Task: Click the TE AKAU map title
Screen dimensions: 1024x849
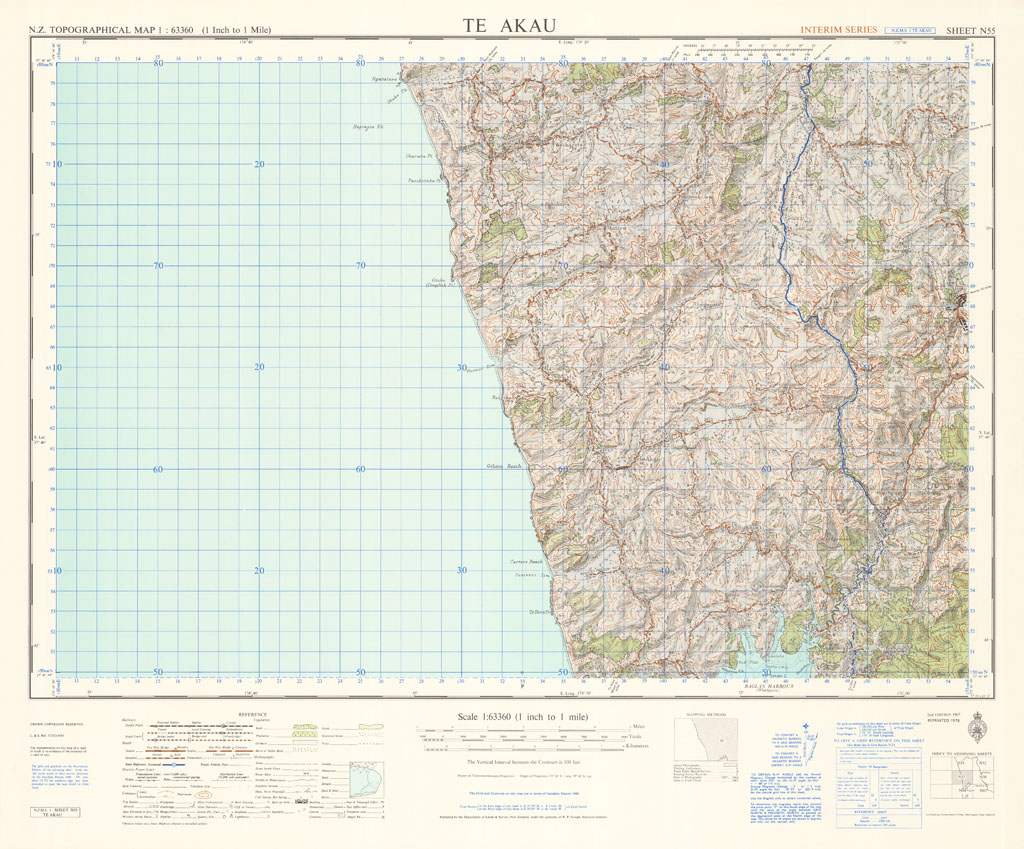Action: (x=511, y=25)
